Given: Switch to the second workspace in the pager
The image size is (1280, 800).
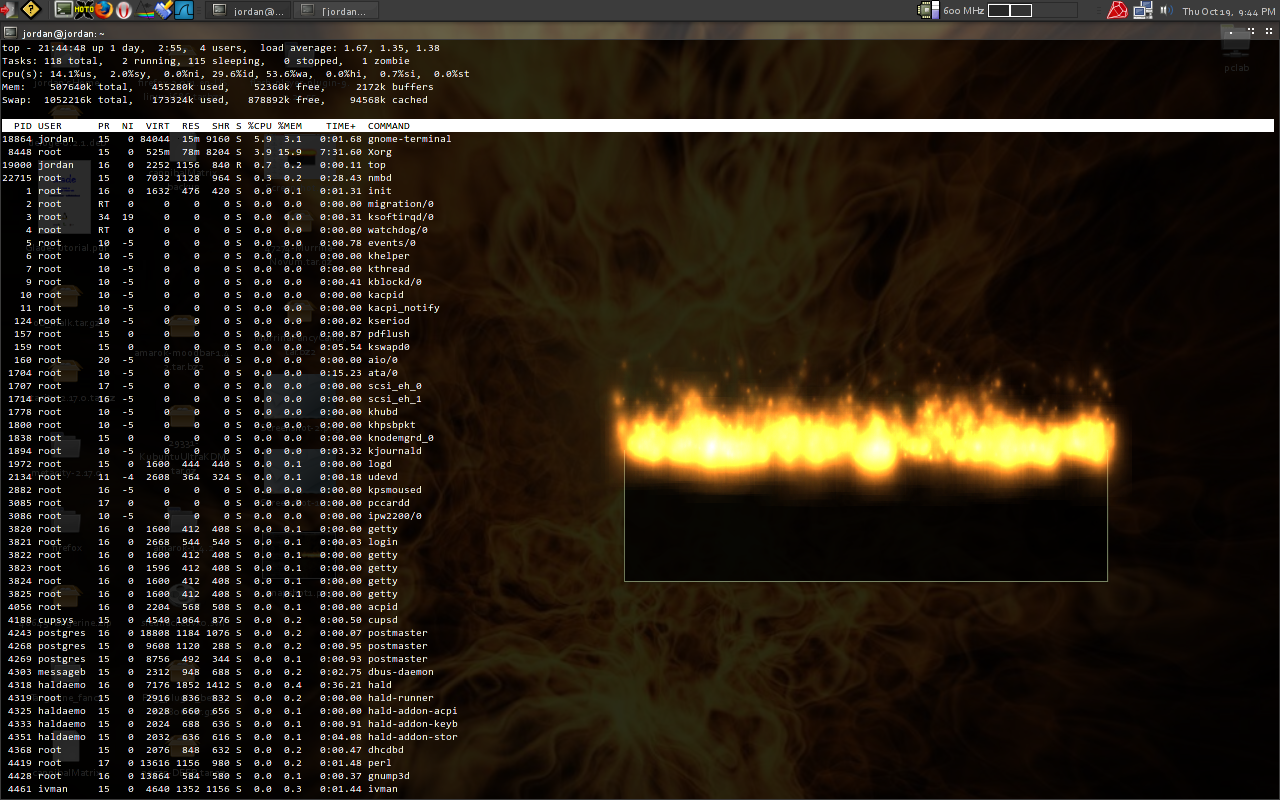Looking at the screenshot, I should click(x=1021, y=10).
